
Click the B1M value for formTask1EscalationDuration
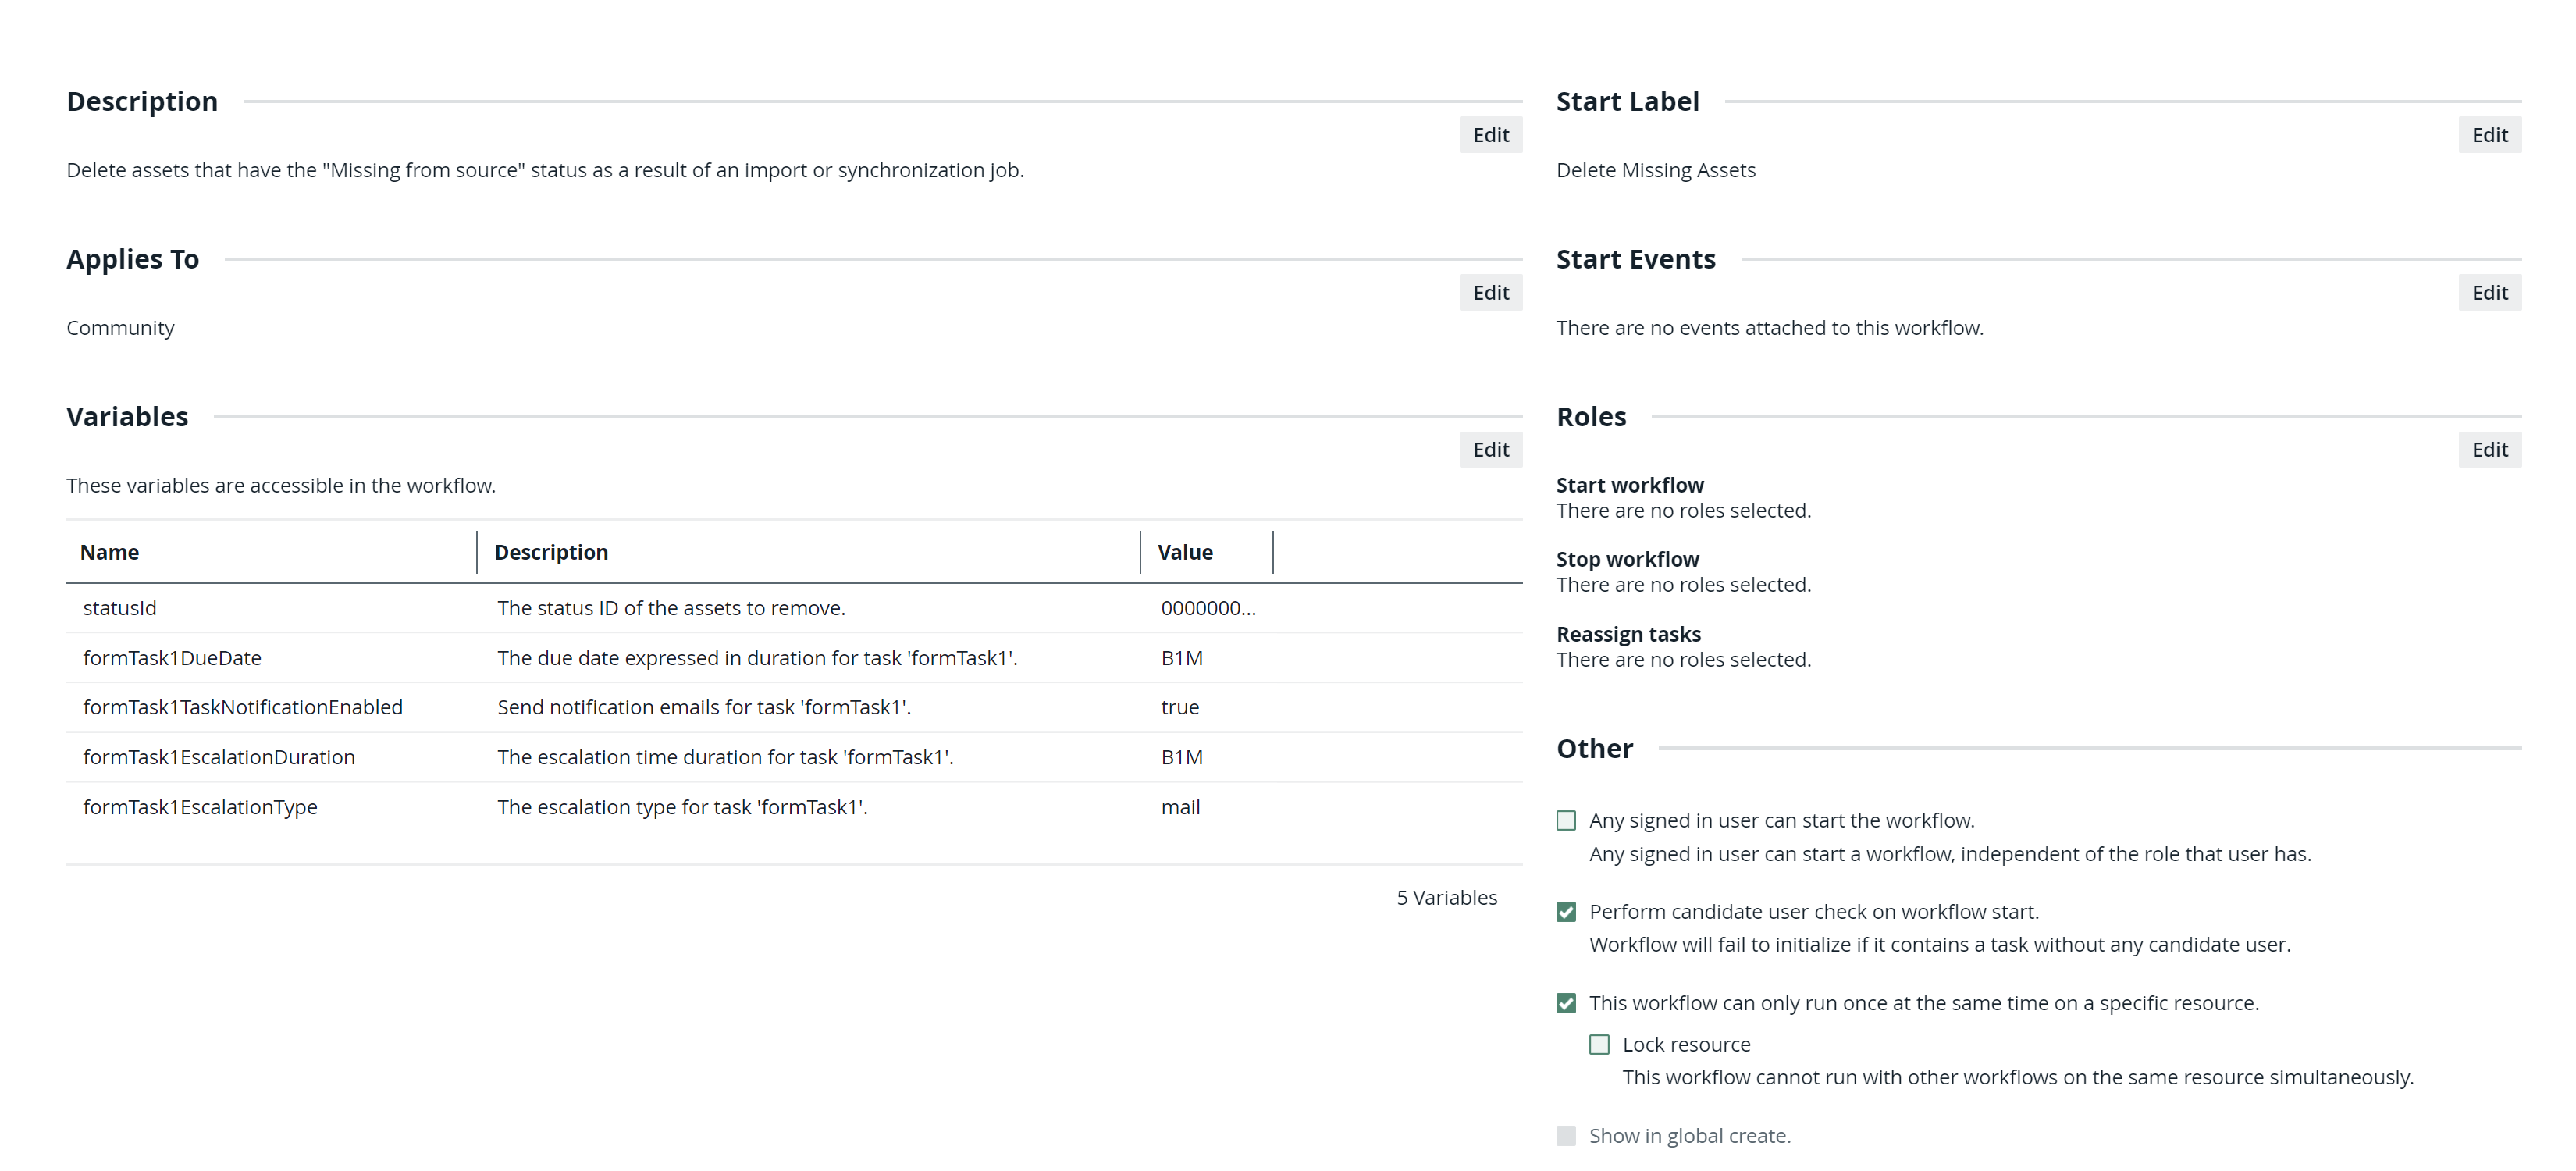point(1181,757)
